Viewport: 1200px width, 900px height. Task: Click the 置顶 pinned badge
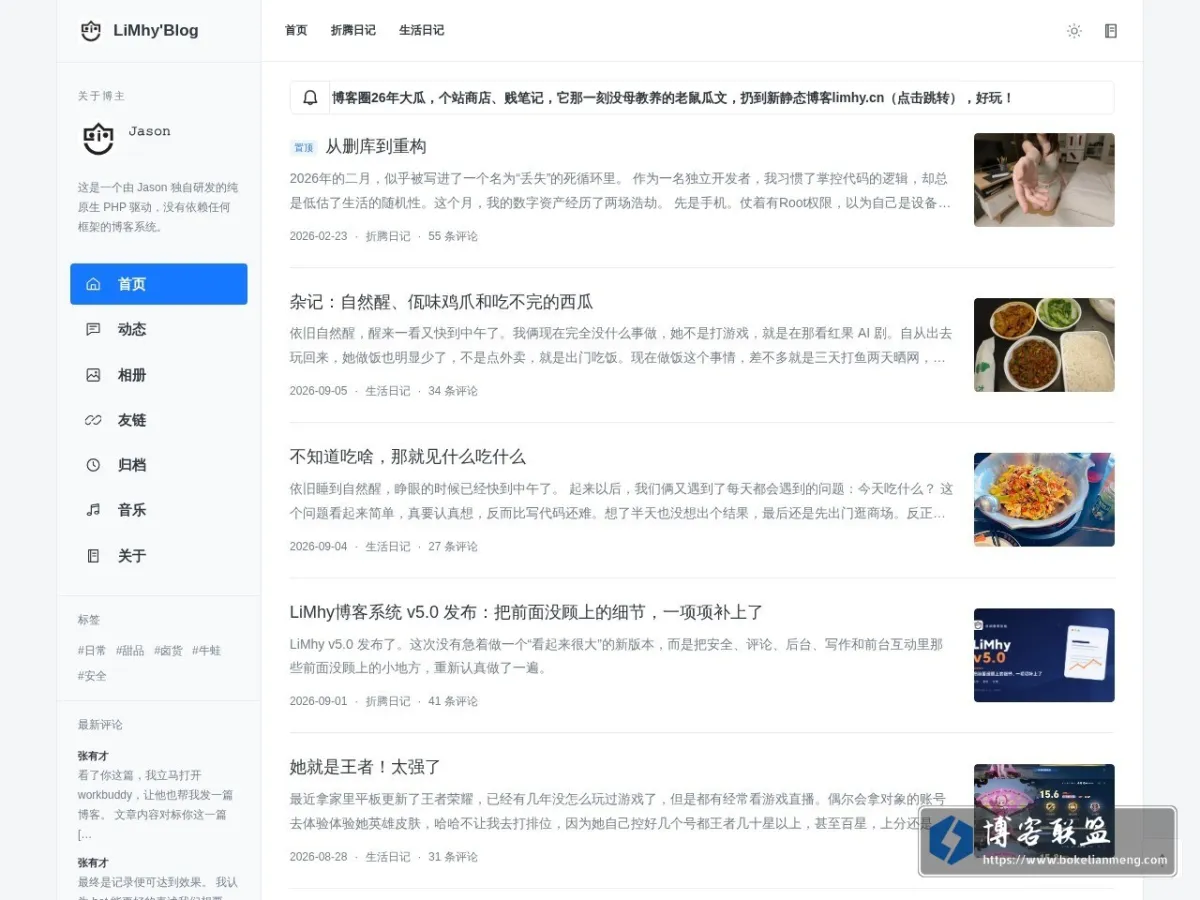[x=303, y=147]
